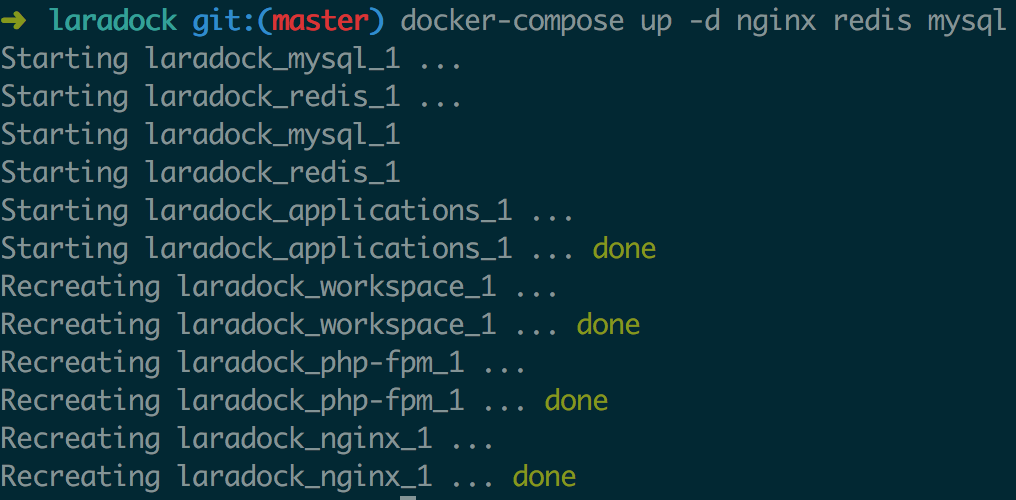1016x500 pixels.
Task: Click the green done after laradock_php-fpm_1
Action: [577, 400]
